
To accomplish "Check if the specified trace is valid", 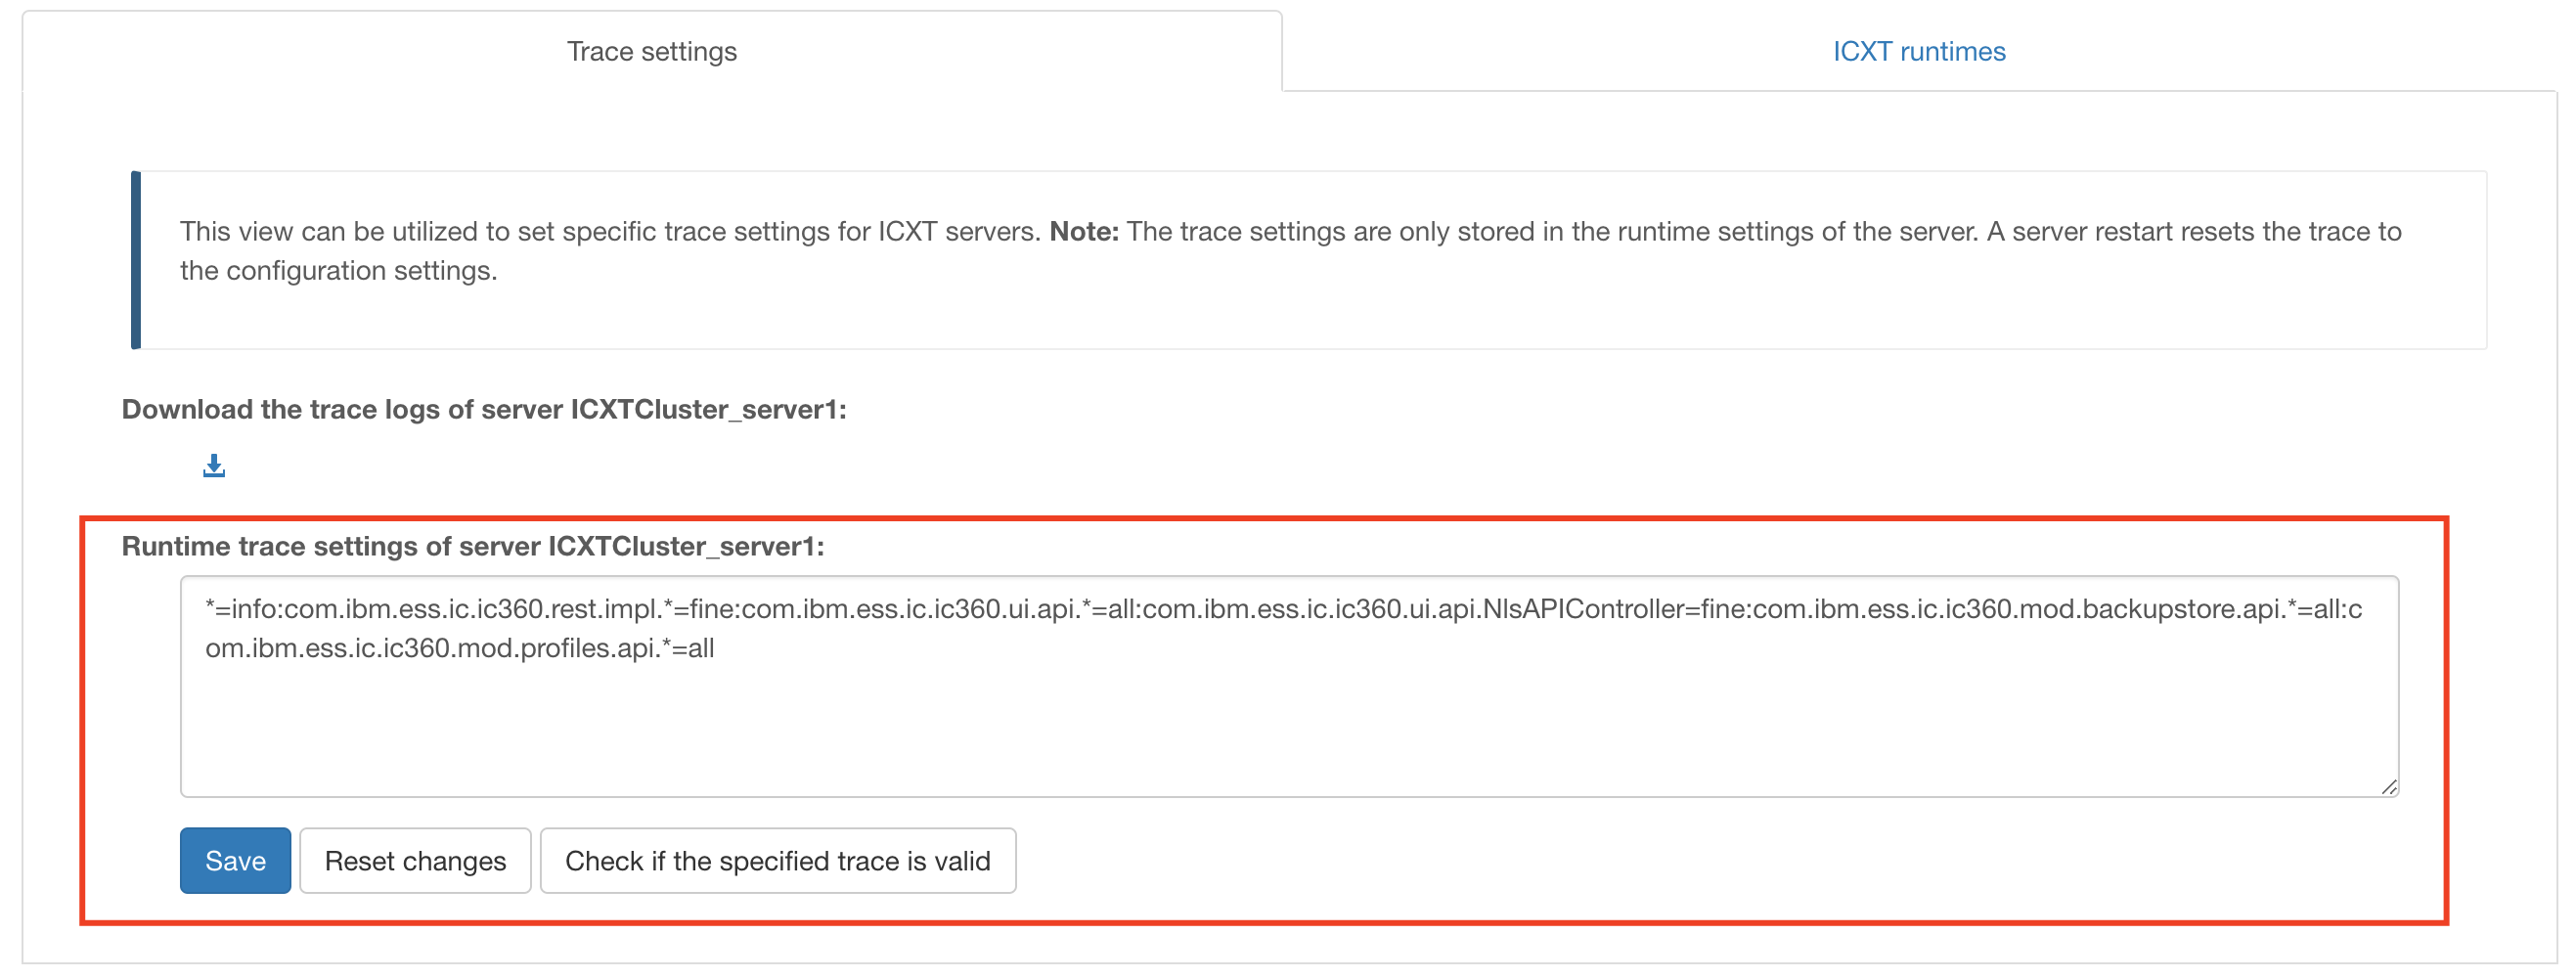I will point(777,861).
